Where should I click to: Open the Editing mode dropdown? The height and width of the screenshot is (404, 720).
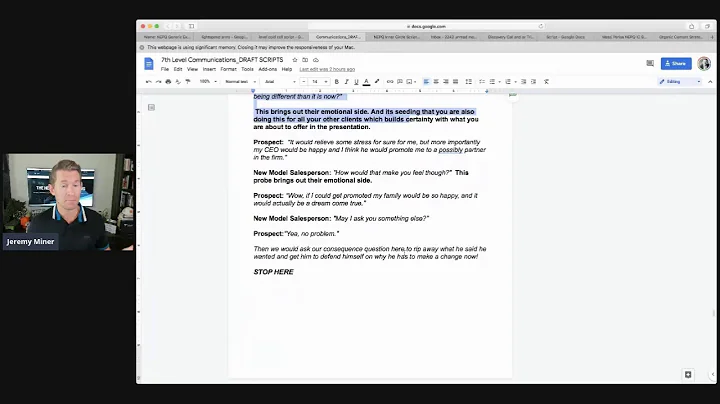[x=680, y=82]
